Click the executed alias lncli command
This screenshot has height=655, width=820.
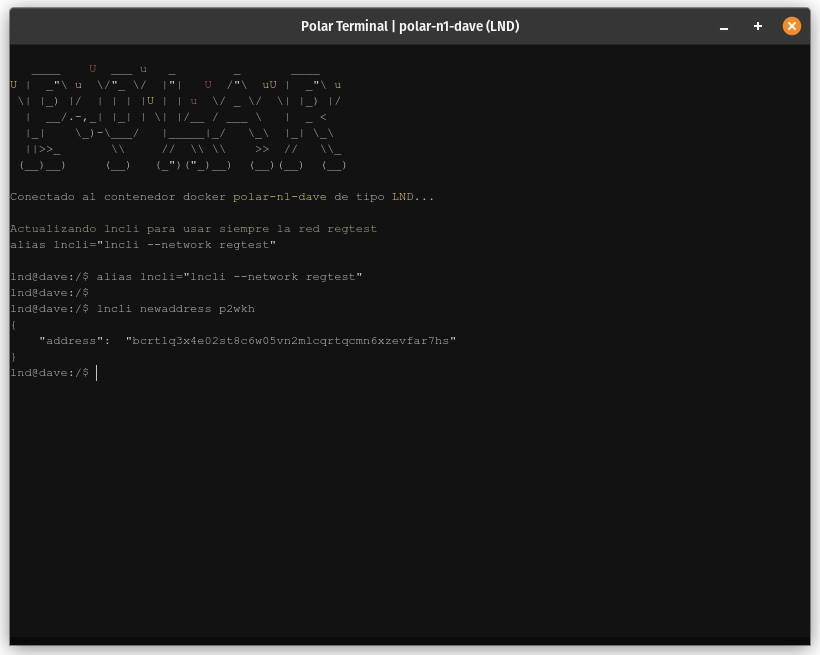[229, 277]
